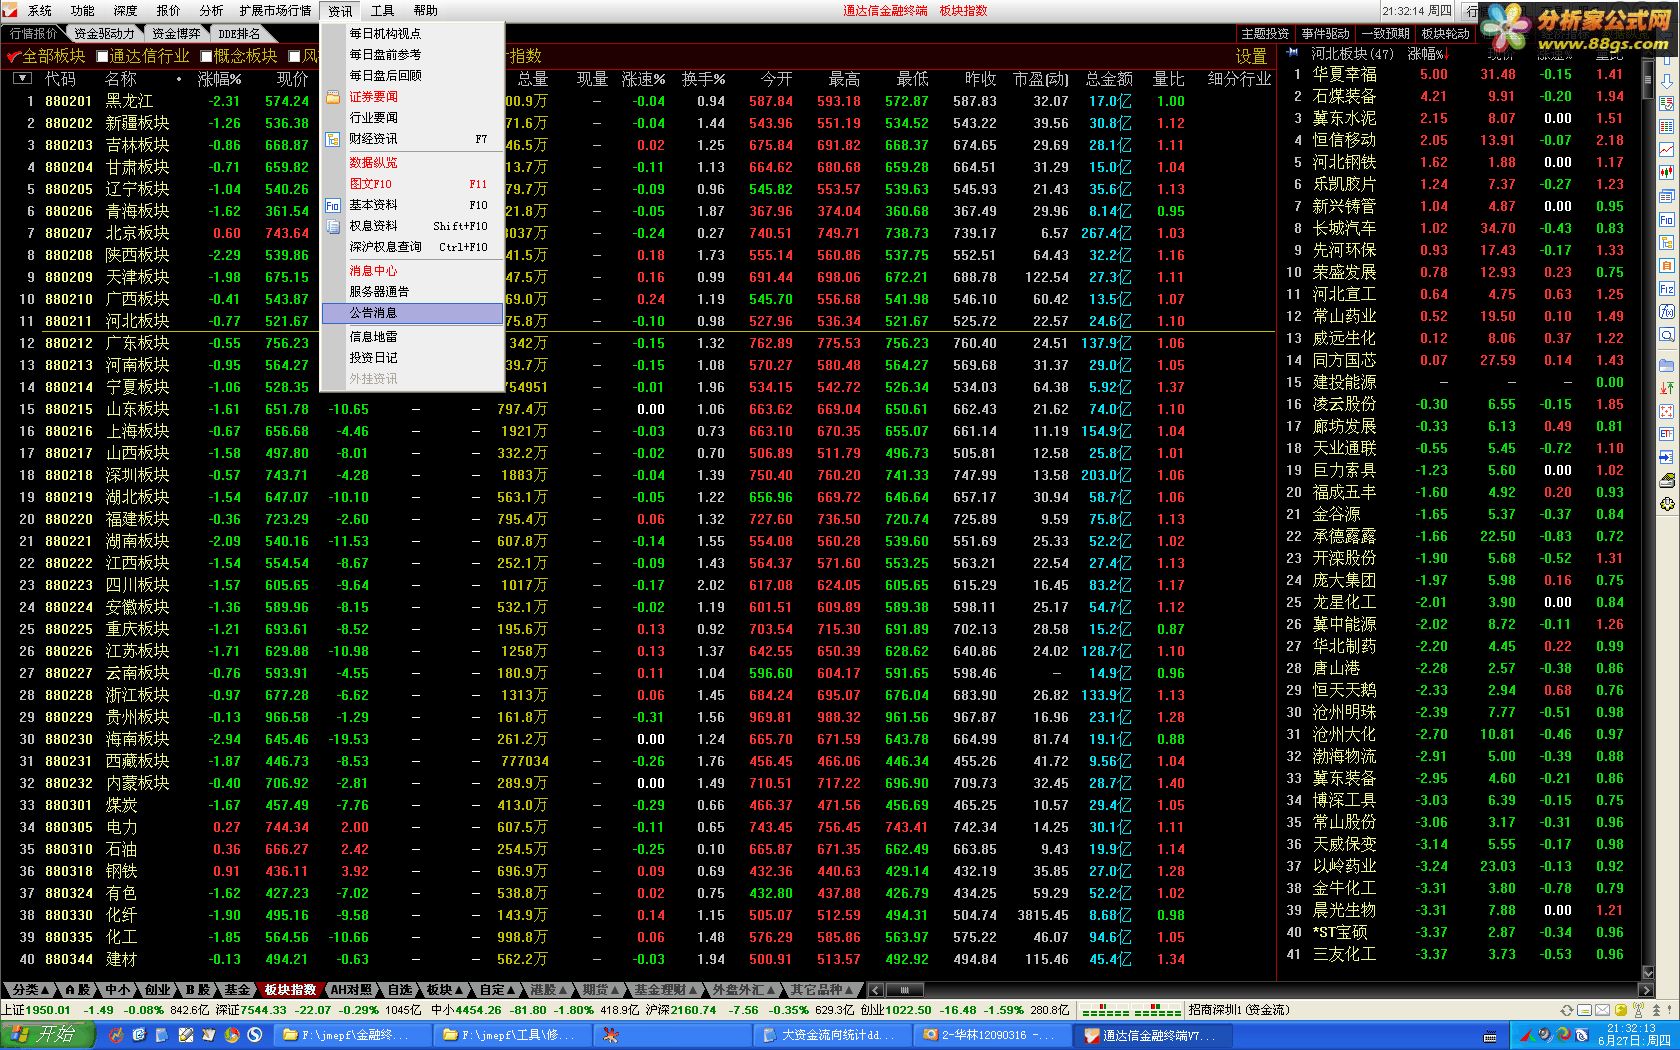Open the report/timer icon in right toolbar
Image resolution: width=1680 pixels, height=1050 pixels.
1667,104
